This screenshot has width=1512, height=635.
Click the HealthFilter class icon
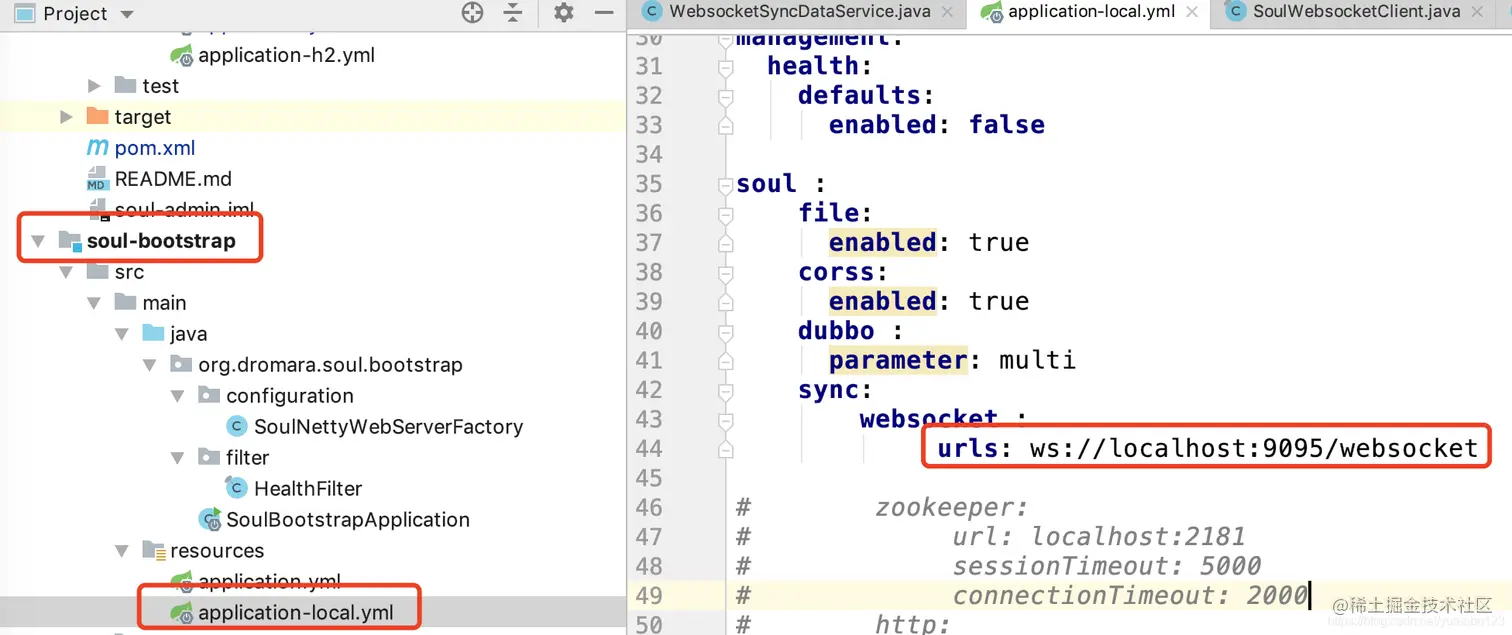click(237, 489)
